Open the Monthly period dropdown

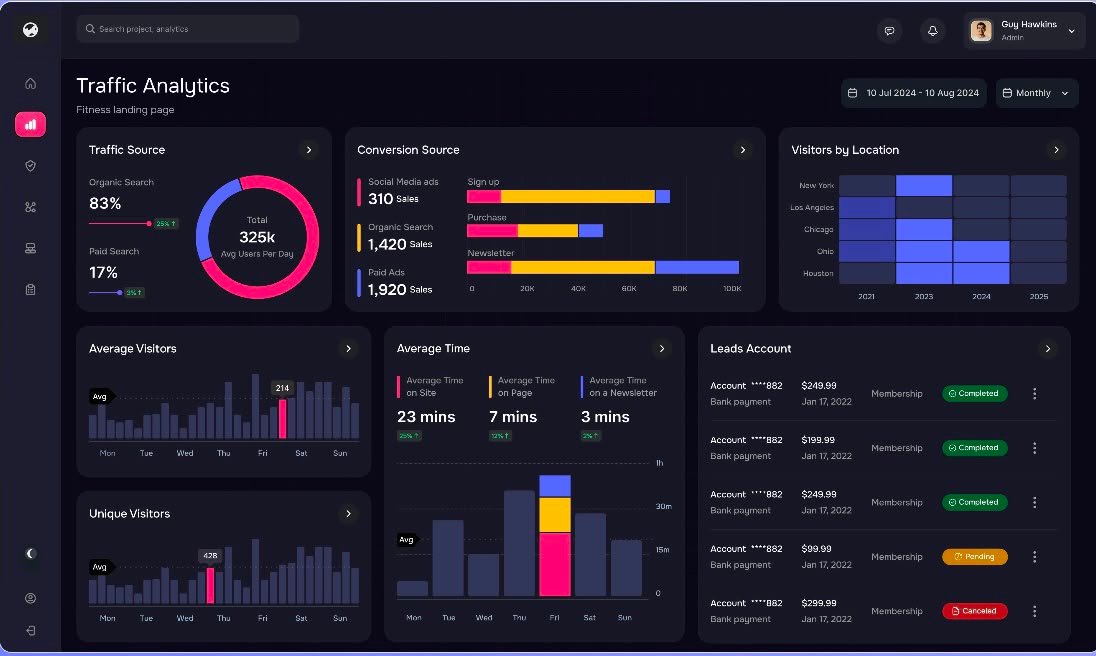click(1037, 93)
